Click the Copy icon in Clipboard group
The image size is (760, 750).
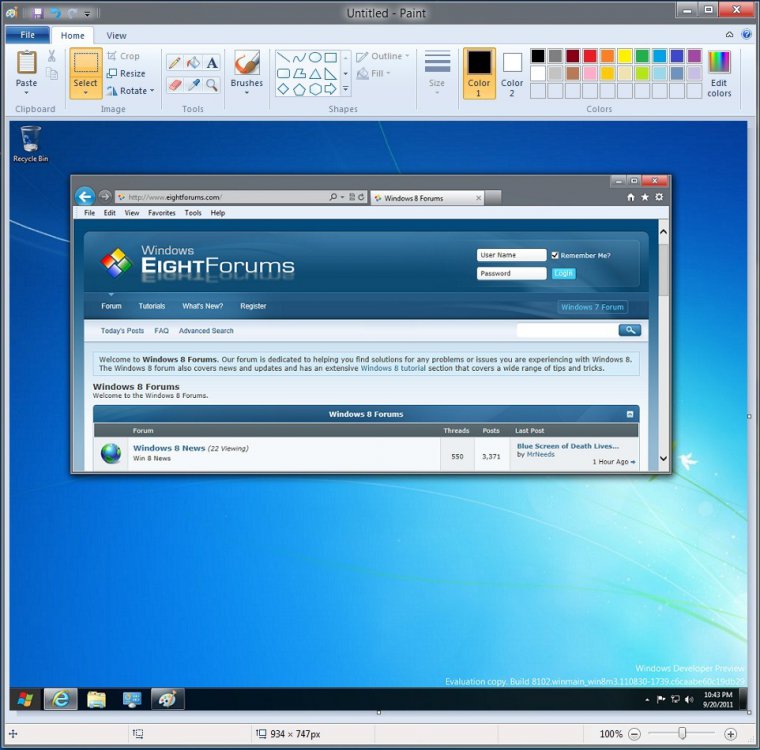[x=52, y=74]
